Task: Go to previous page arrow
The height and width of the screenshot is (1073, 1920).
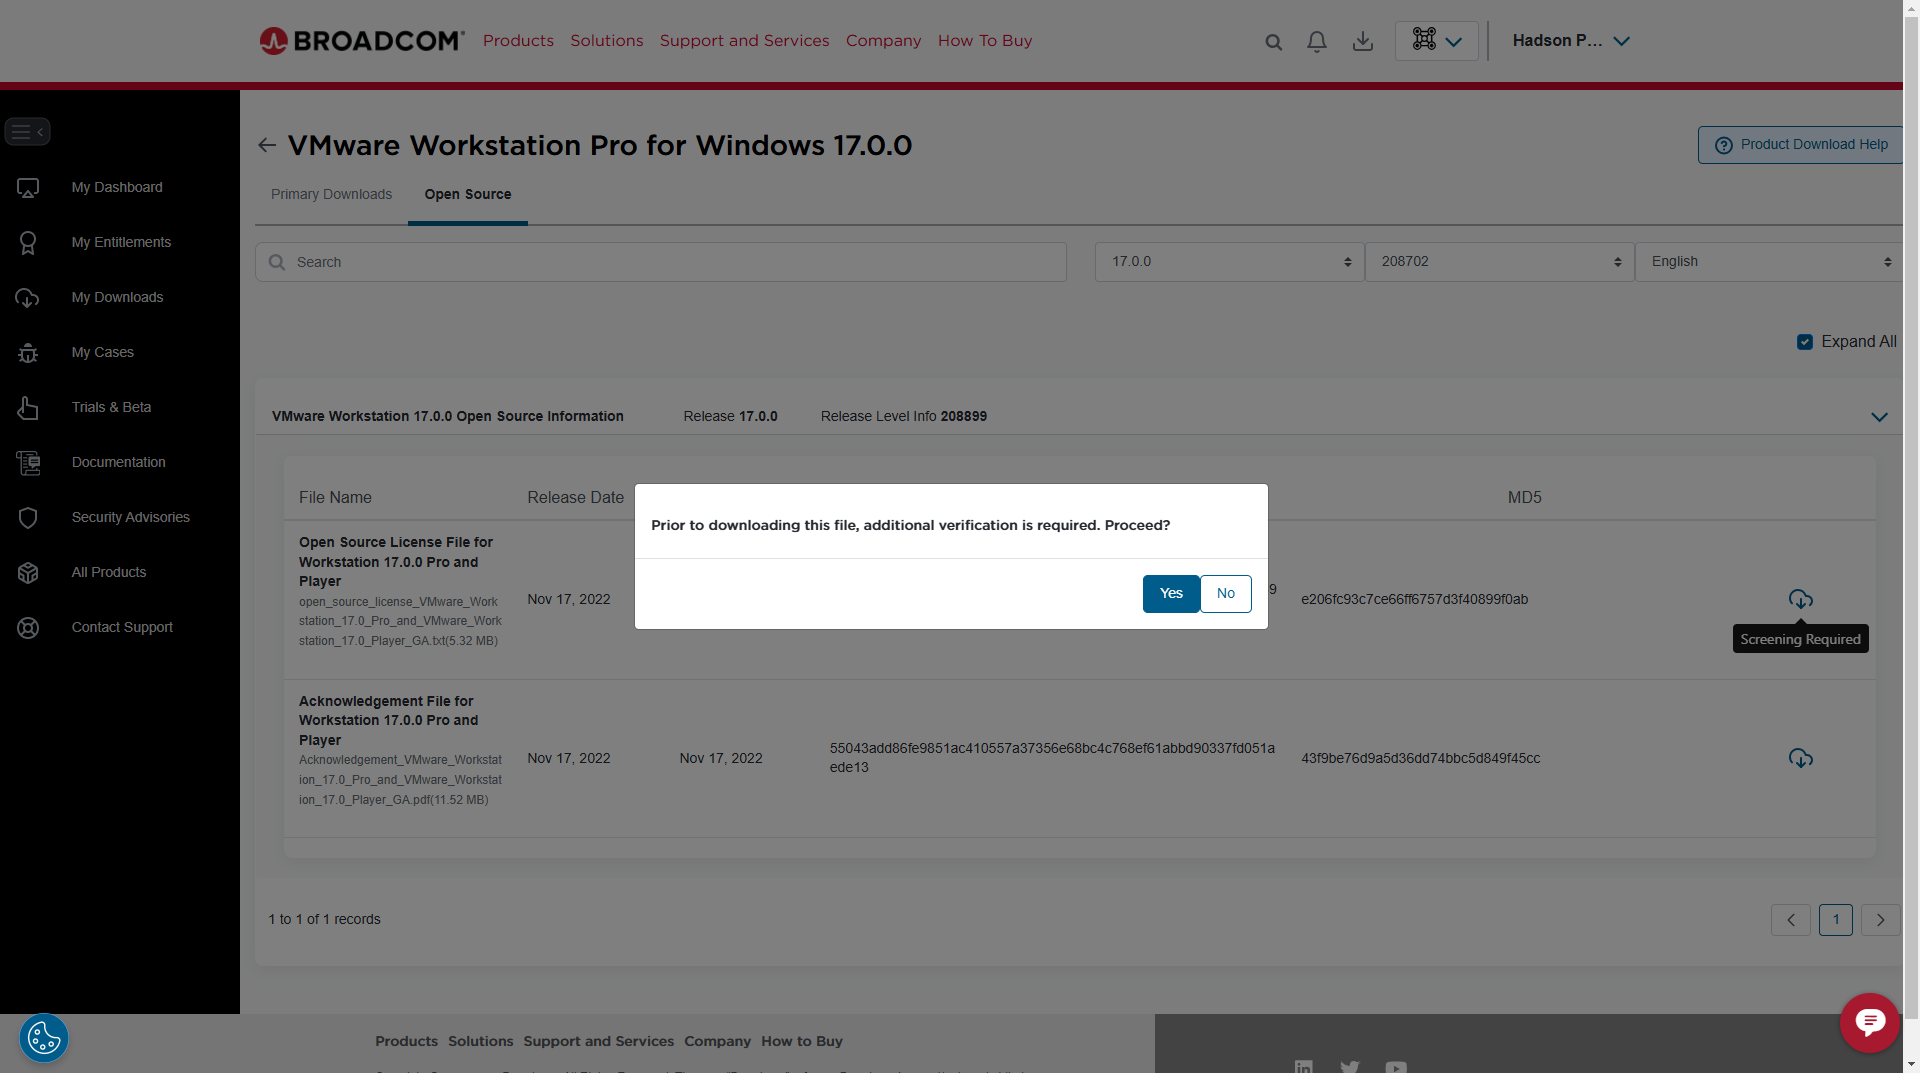Action: pyautogui.click(x=1791, y=920)
